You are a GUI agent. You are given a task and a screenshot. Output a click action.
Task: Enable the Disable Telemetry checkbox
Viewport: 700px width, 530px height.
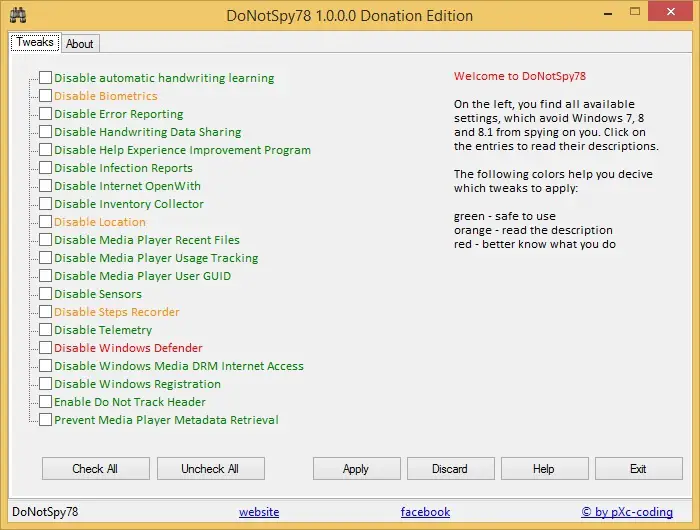point(45,330)
